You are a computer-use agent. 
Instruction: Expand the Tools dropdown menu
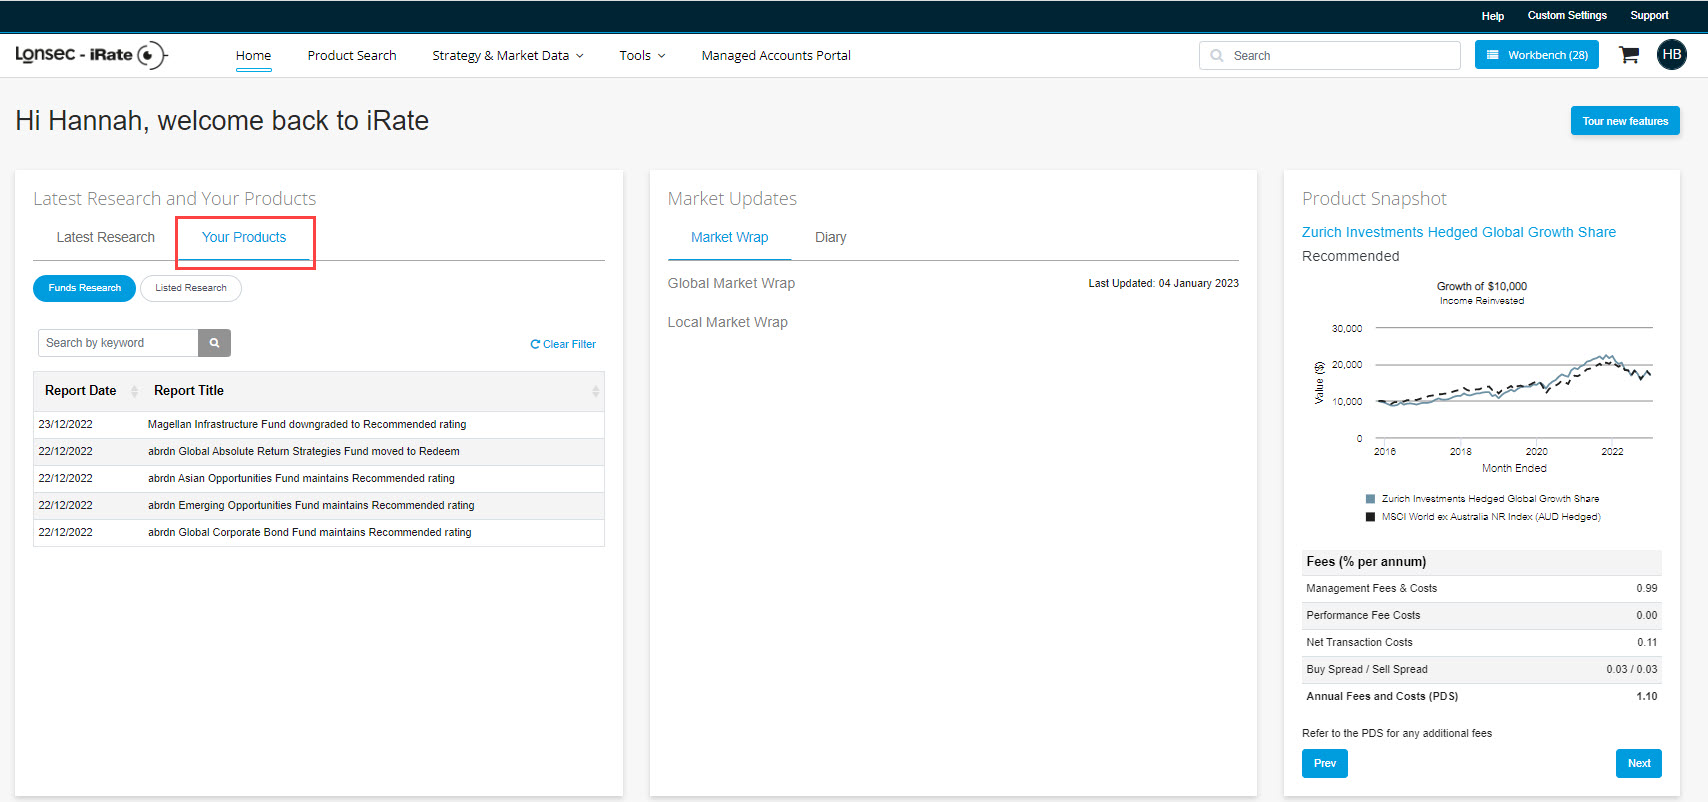click(642, 56)
